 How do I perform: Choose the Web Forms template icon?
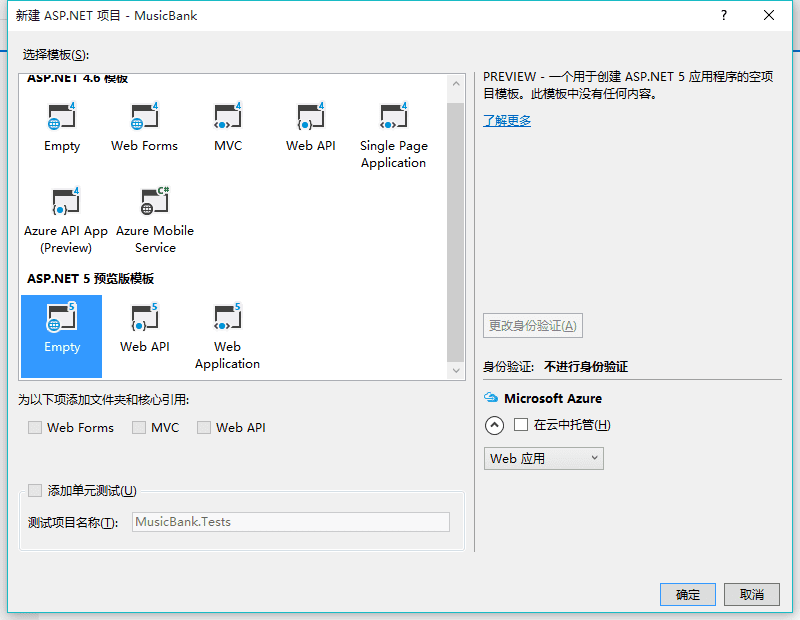click(x=144, y=116)
